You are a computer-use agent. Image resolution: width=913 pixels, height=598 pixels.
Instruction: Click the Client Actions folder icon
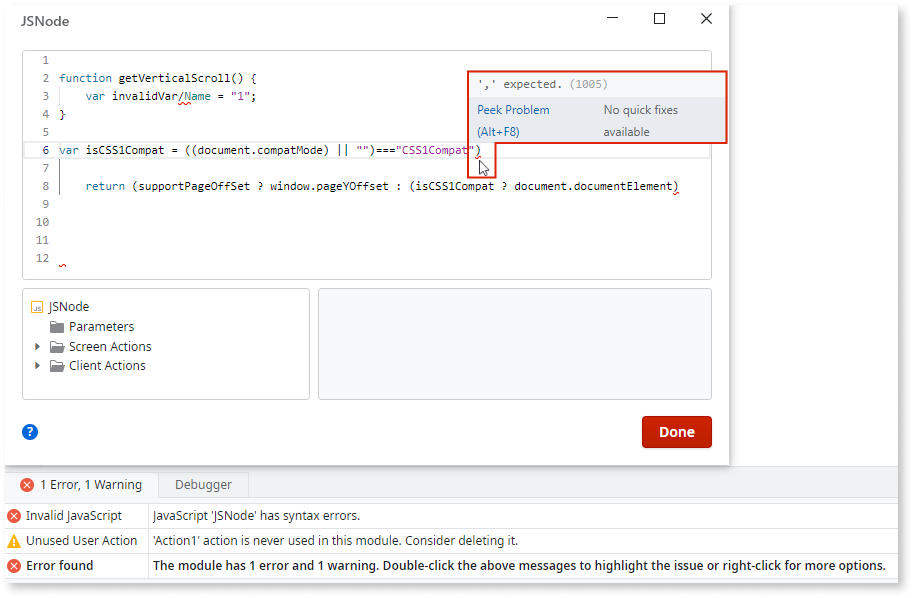[56, 366]
